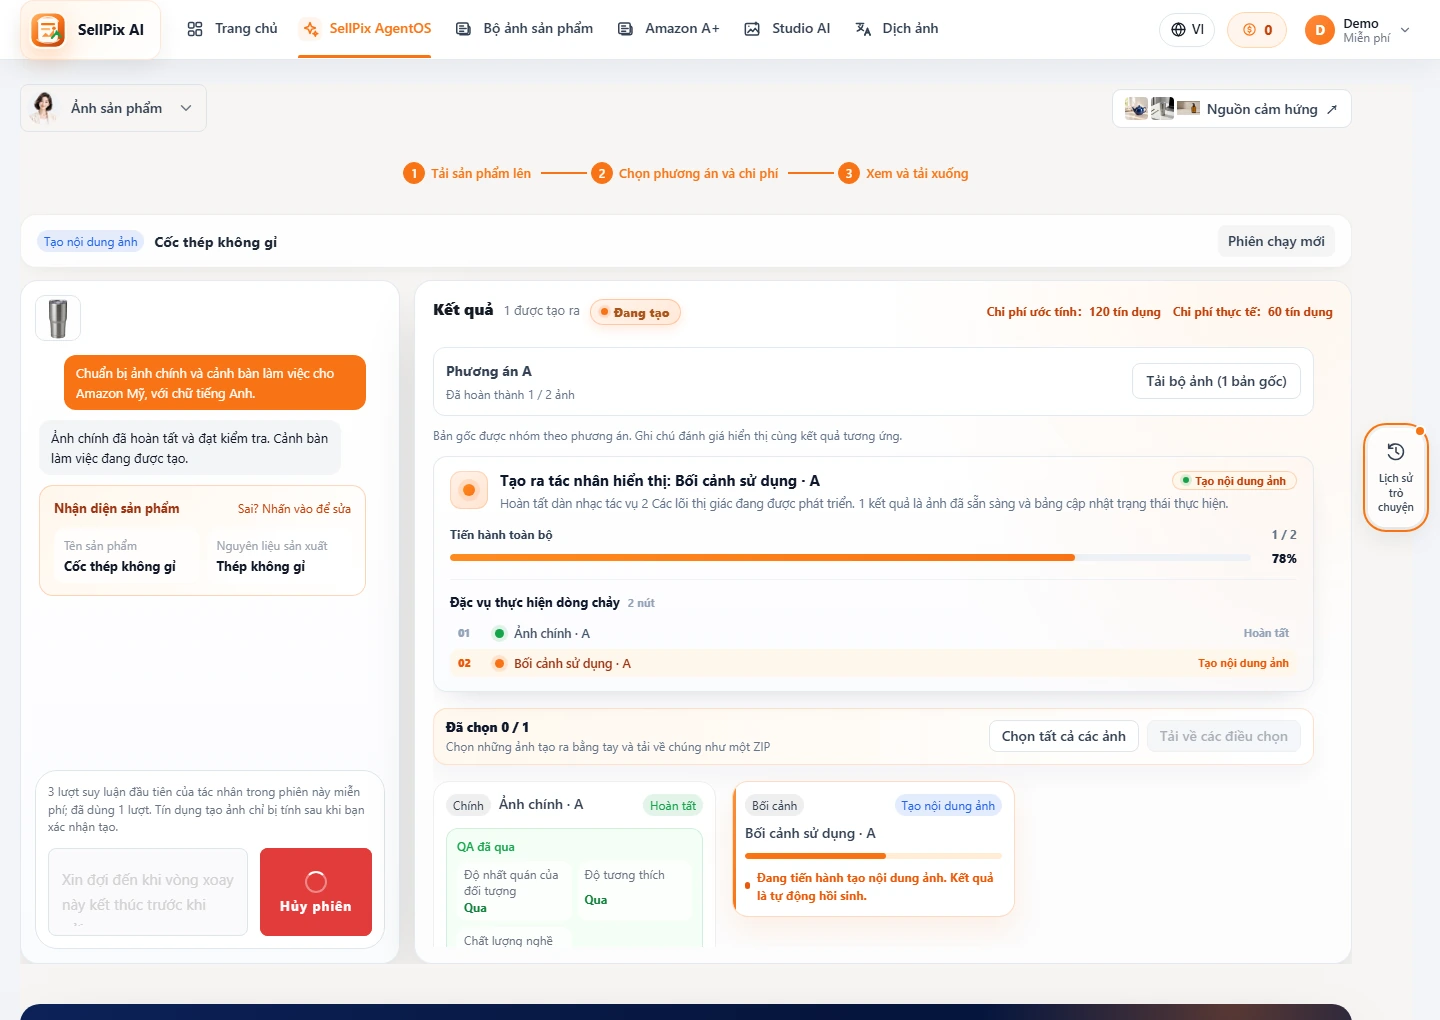Open the Bối cảnh sử dụng · A result card
The height and width of the screenshot is (1020, 1440).
coord(874,849)
